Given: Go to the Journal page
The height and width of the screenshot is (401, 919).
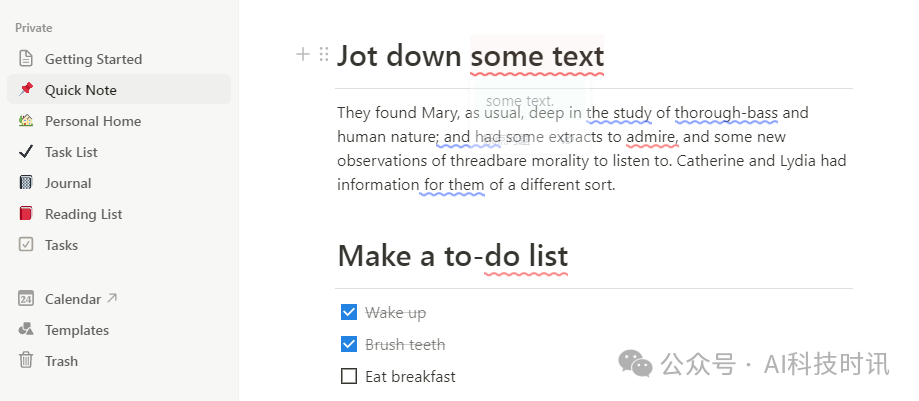Looking at the screenshot, I should [x=68, y=183].
